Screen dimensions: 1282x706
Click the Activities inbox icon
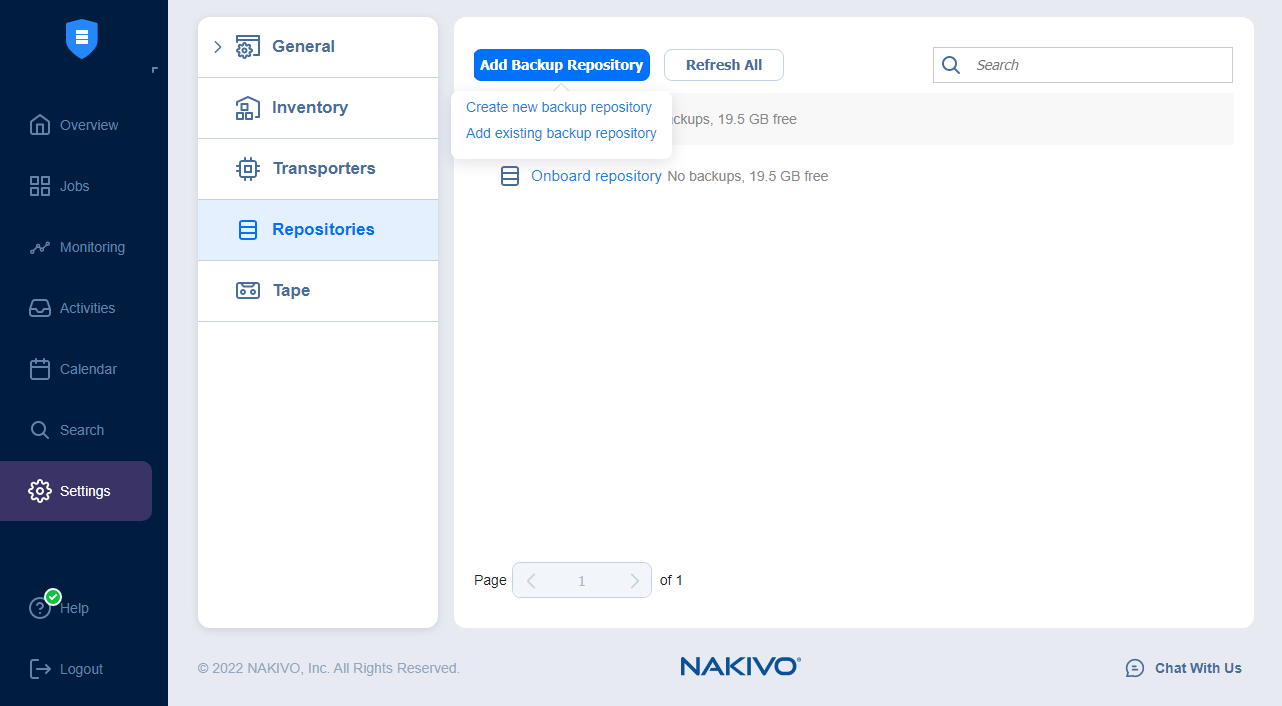(40, 307)
